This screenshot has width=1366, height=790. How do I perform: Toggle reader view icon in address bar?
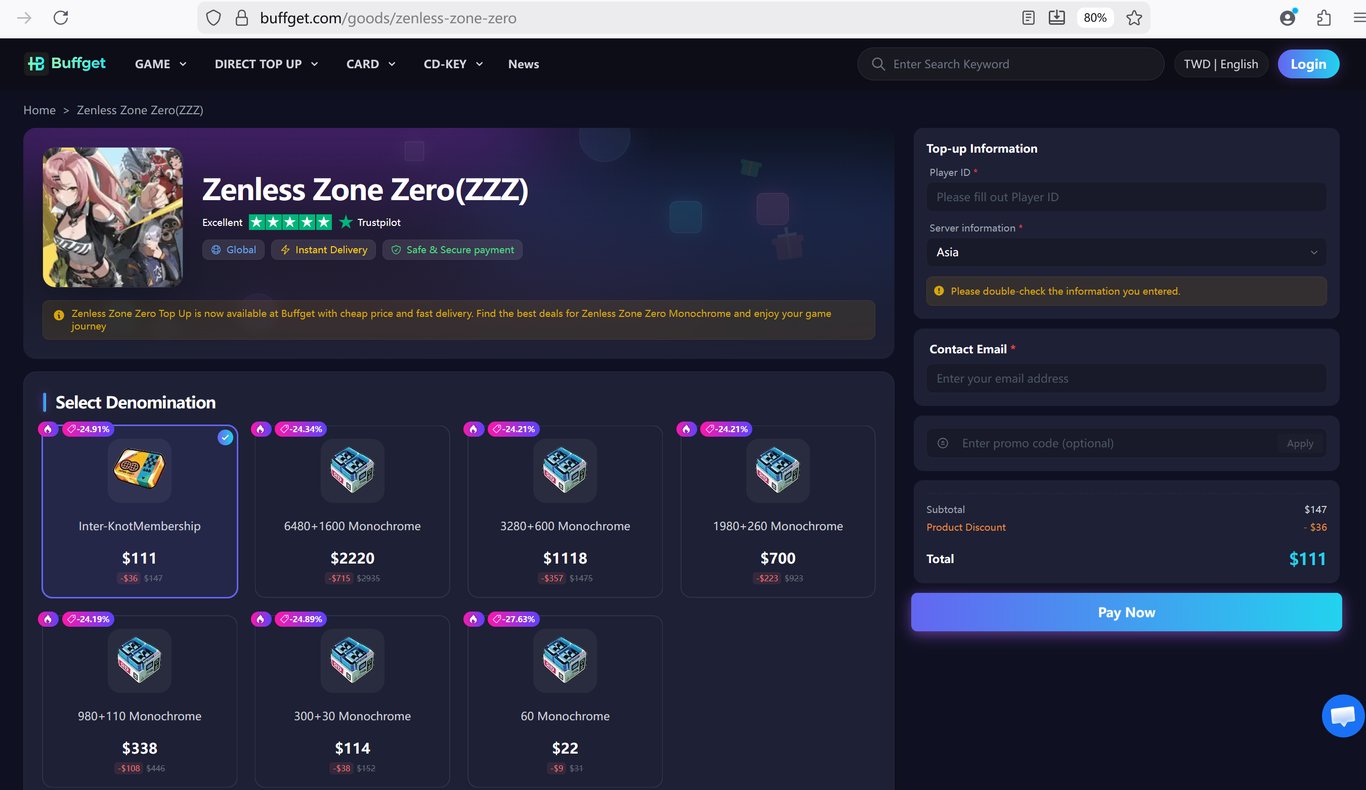click(1029, 18)
